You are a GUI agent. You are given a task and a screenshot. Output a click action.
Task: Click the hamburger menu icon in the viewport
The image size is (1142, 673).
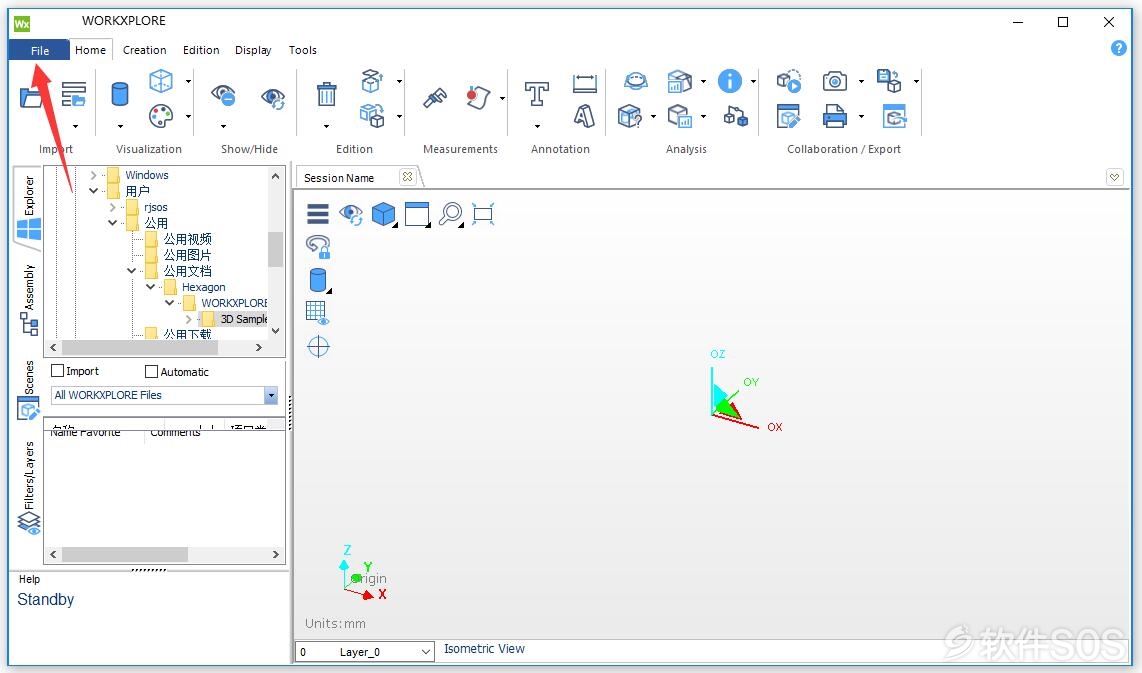(x=318, y=213)
